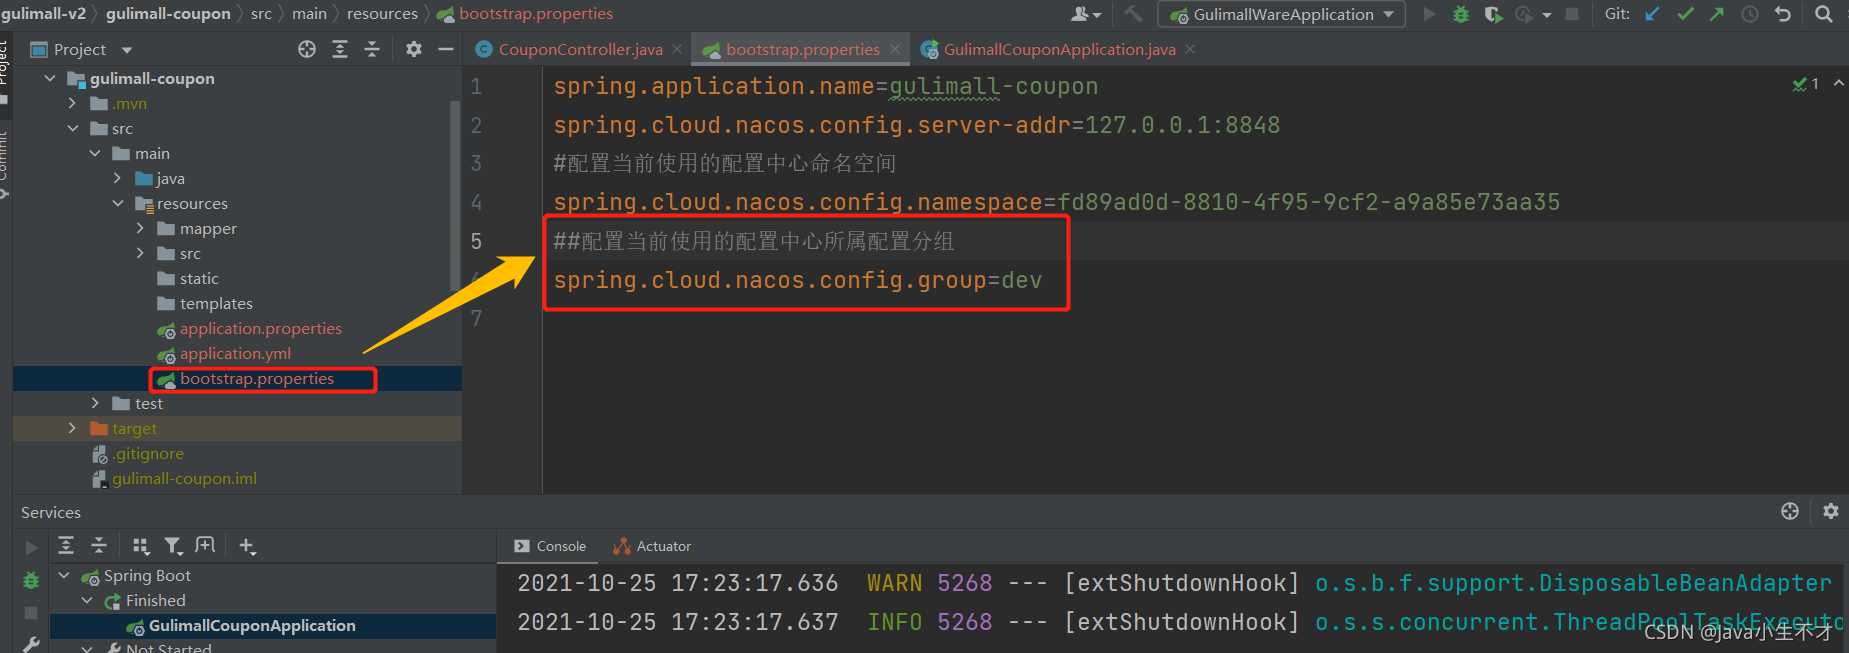Add a service with the plus icon
This screenshot has width=1849, height=653.
coord(247,546)
